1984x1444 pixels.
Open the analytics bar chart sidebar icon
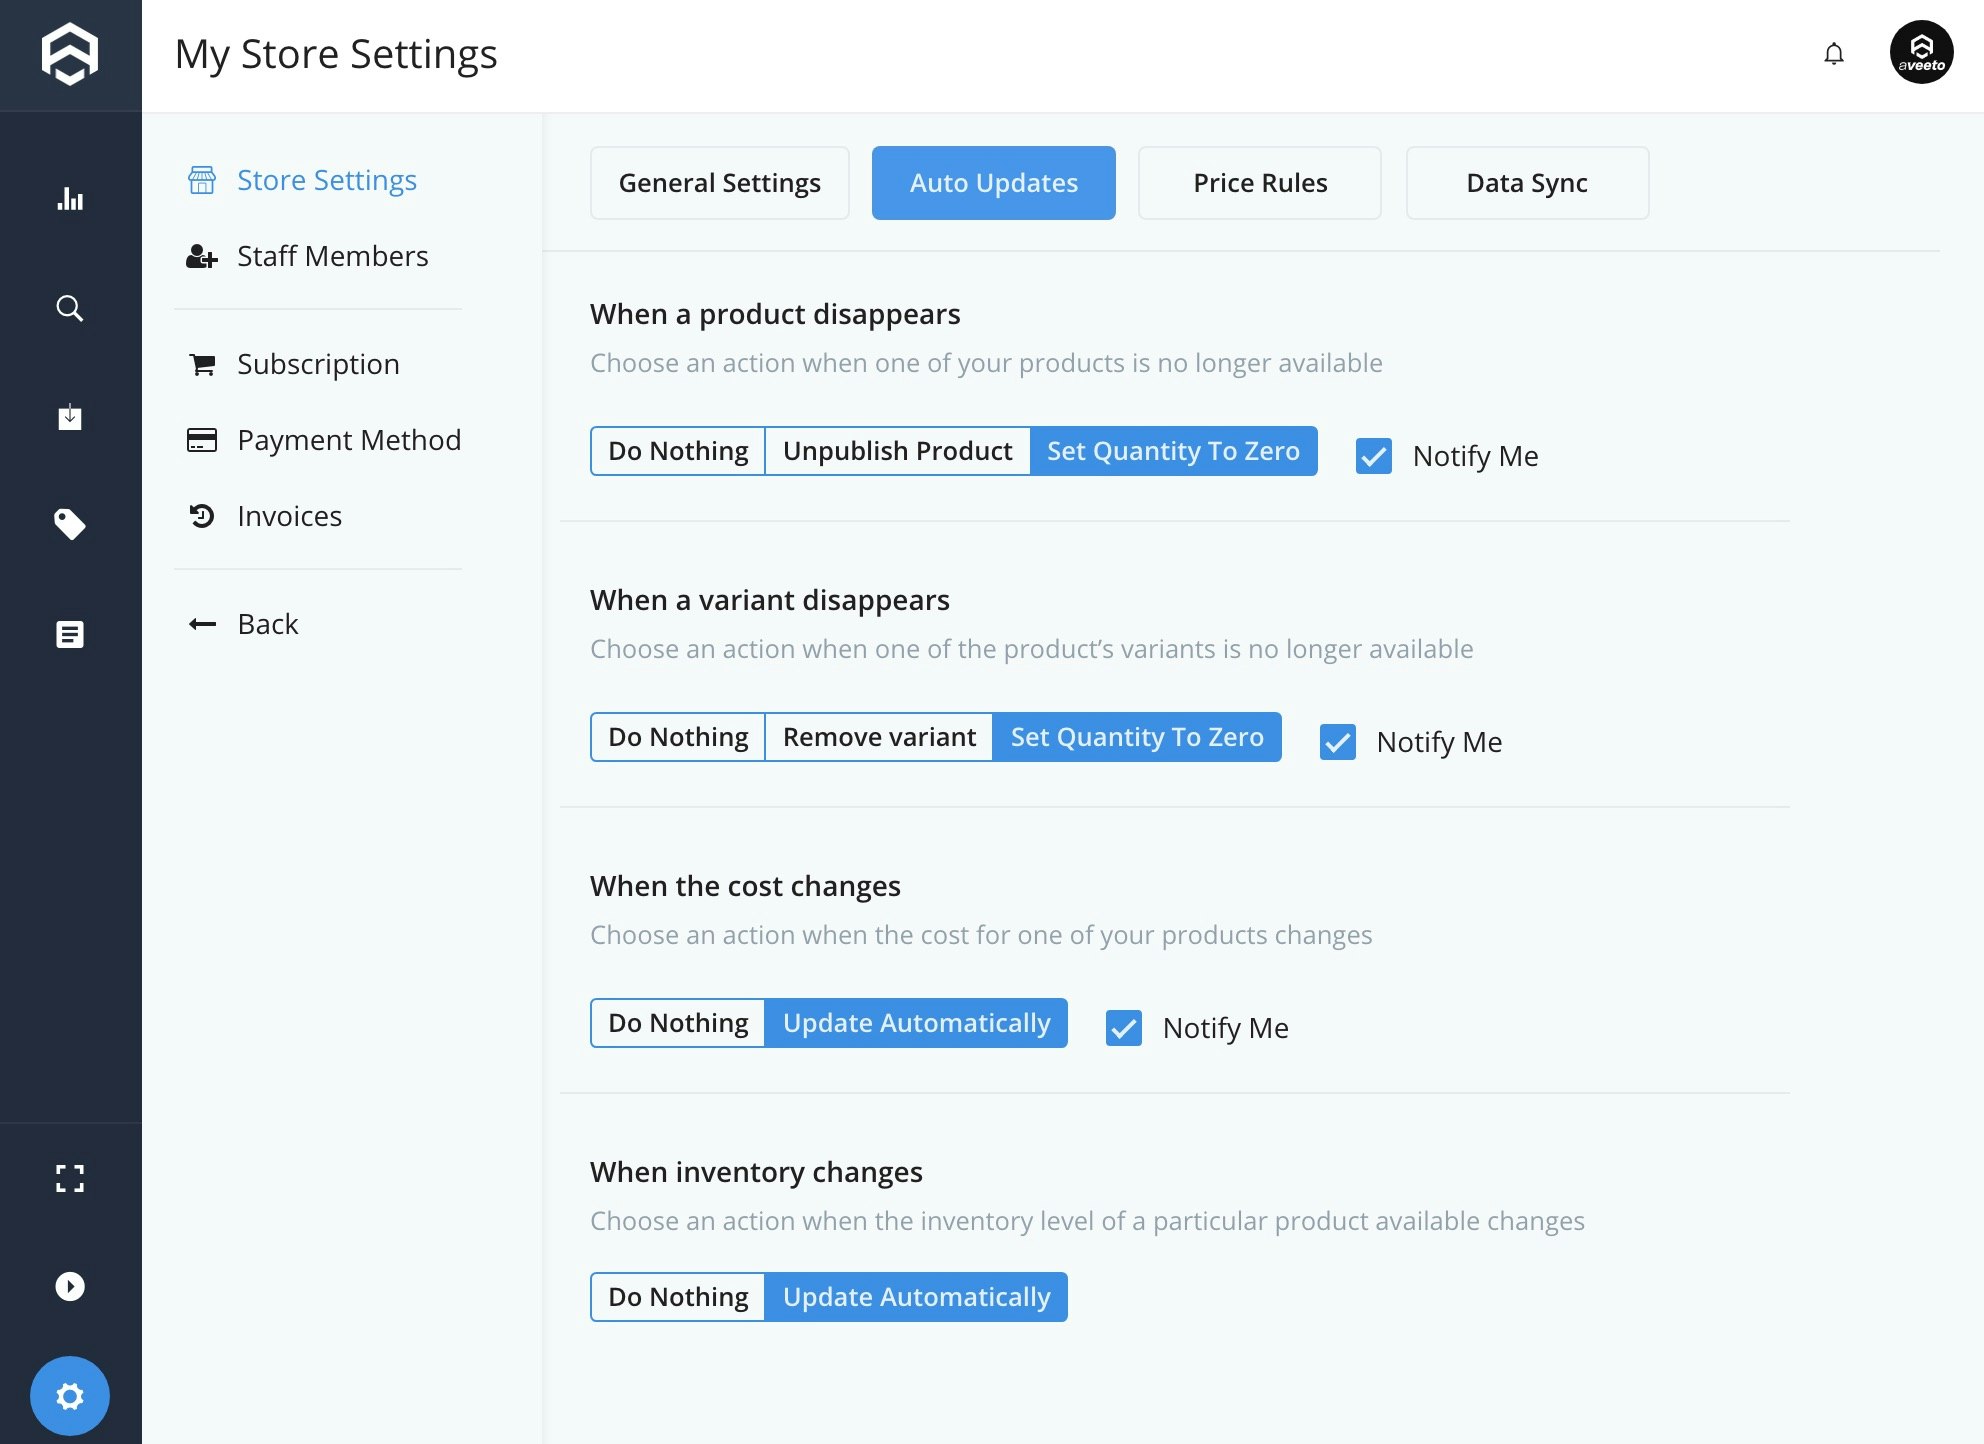pyautogui.click(x=70, y=198)
